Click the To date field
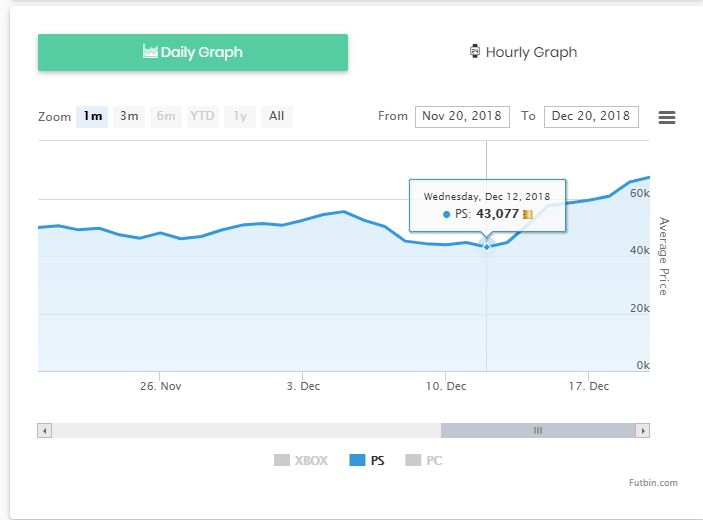The width and height of the screenshot is (703, 520). point(591,116)
